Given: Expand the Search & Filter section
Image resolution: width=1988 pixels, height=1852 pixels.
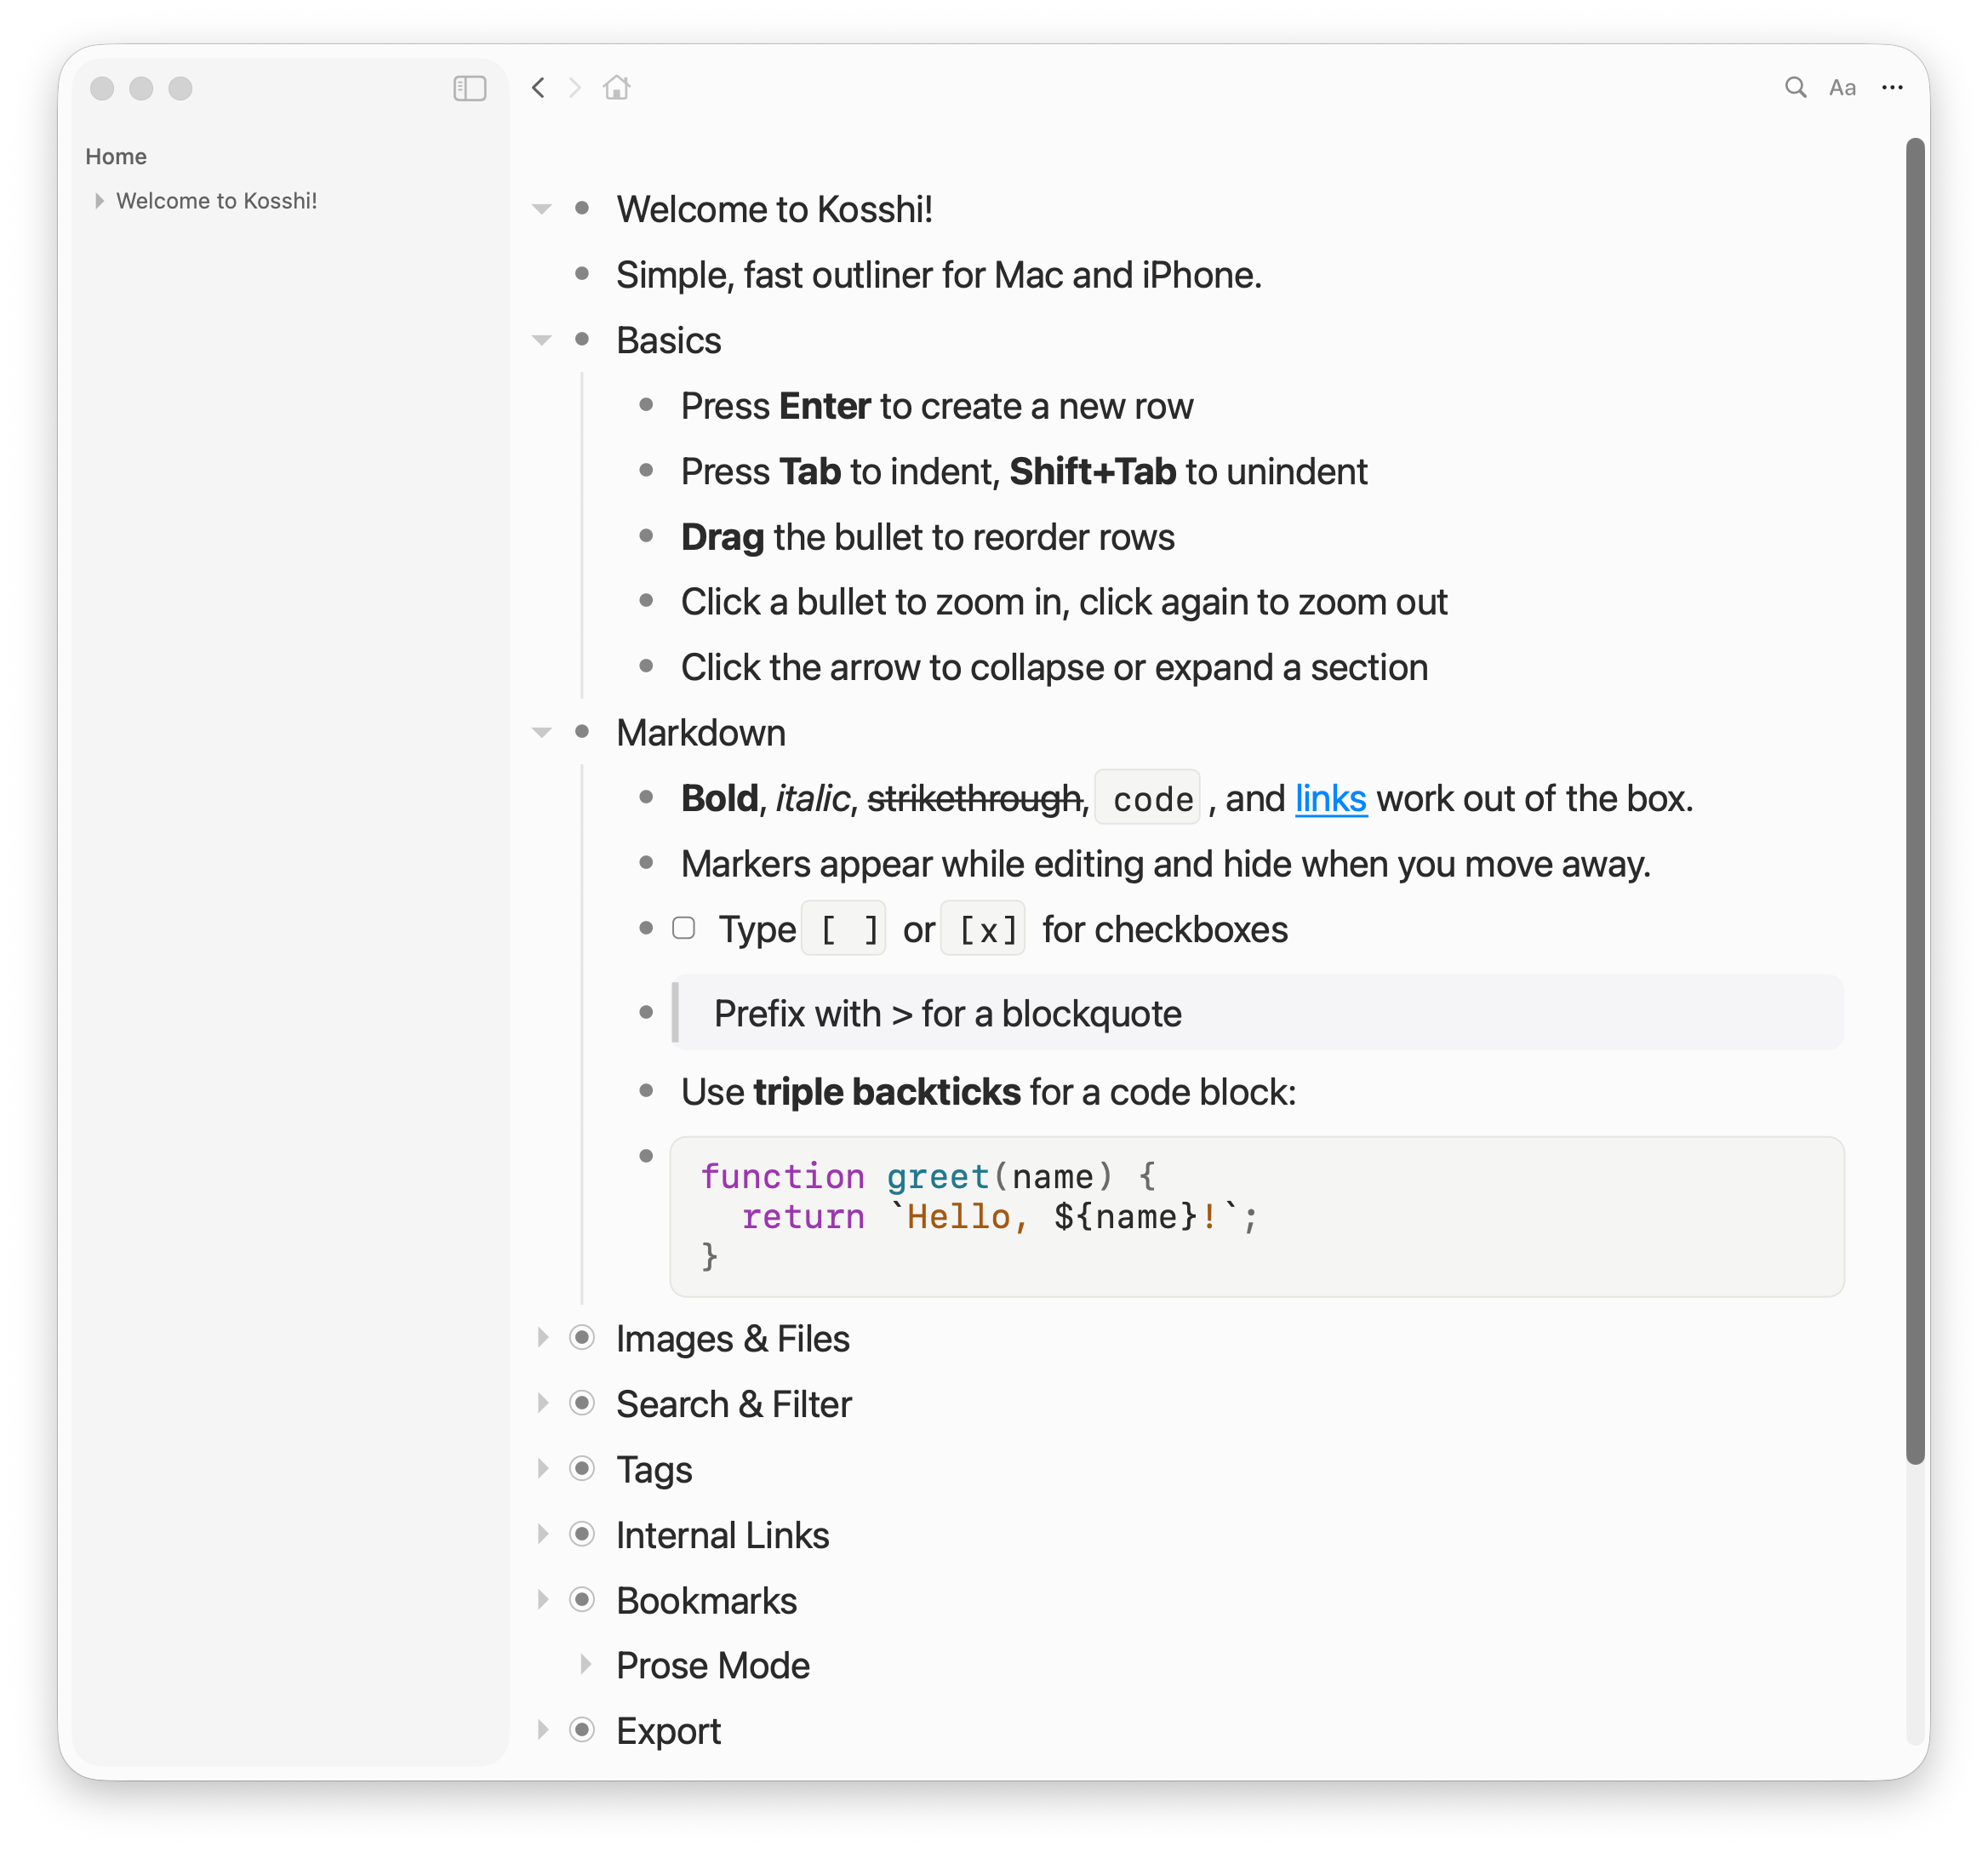Looking at the screenshot, I should (x=542, y=1404).
